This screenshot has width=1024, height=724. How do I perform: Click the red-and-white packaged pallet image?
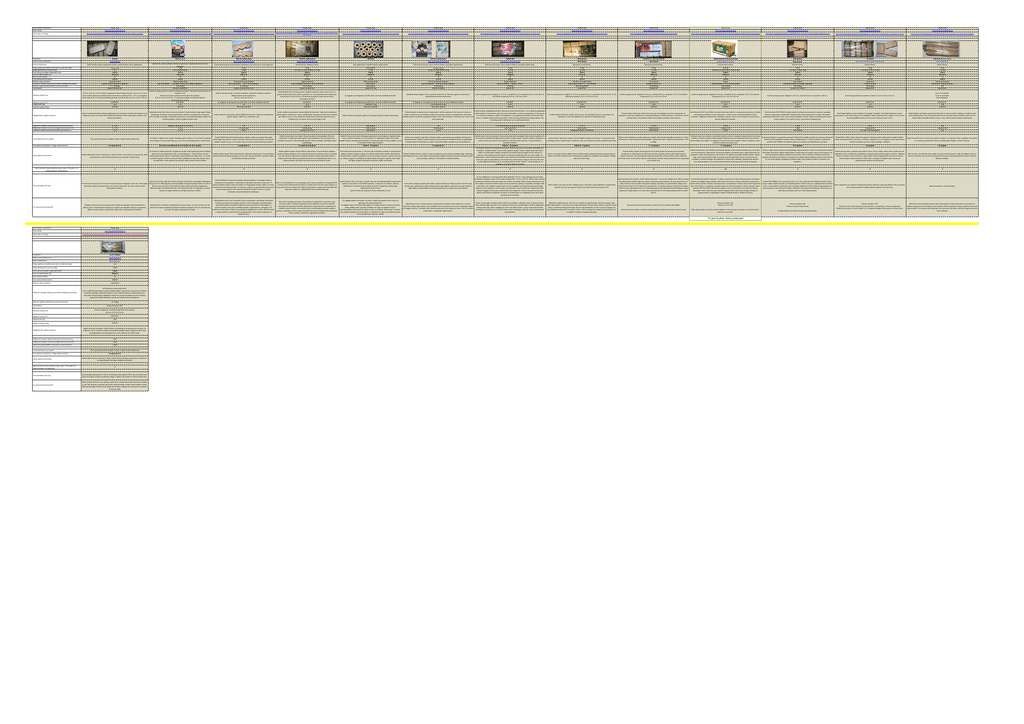click(x=653, y=48)
